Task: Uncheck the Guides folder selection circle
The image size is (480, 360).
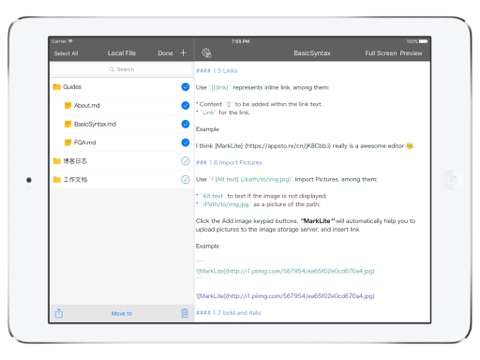Action: (185, 87)
